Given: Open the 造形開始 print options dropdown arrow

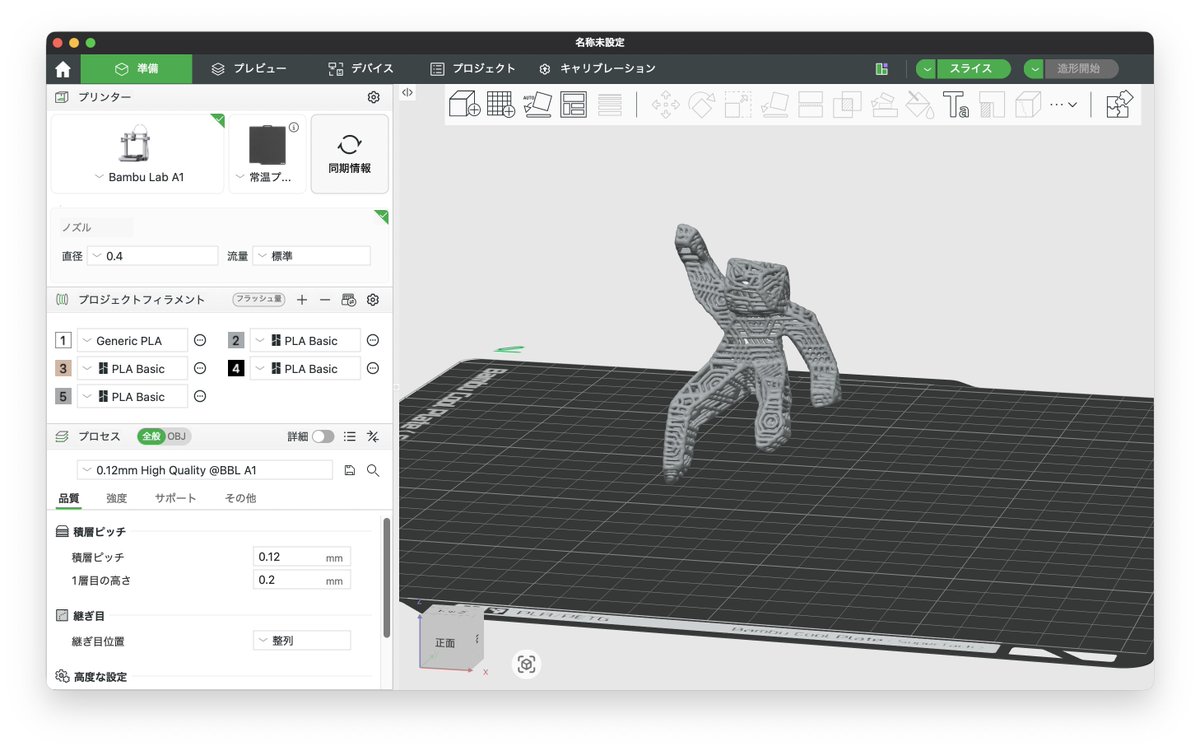Looking at the screenshot, I should click(1034, 69).
